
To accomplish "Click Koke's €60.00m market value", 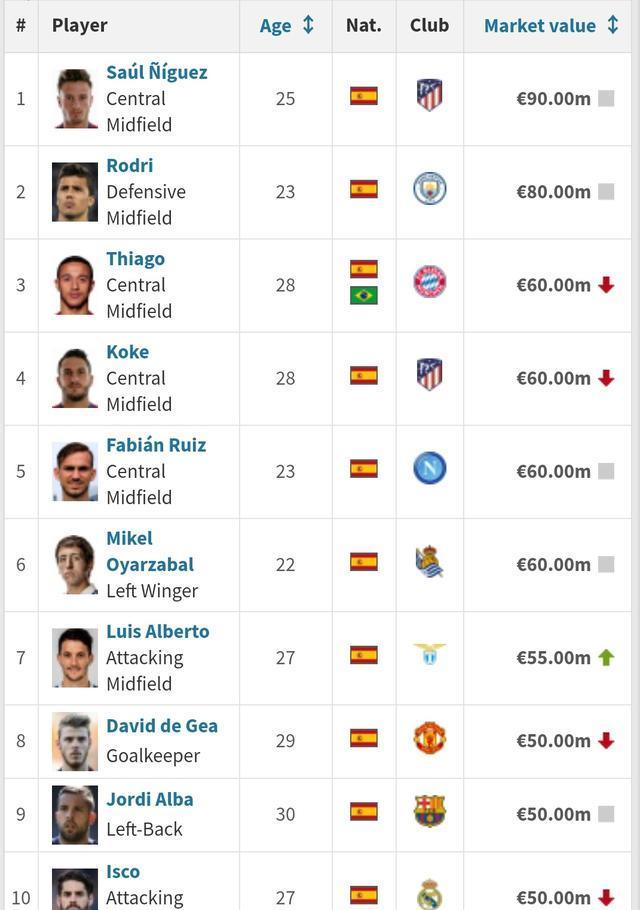I will click(554, 378).
